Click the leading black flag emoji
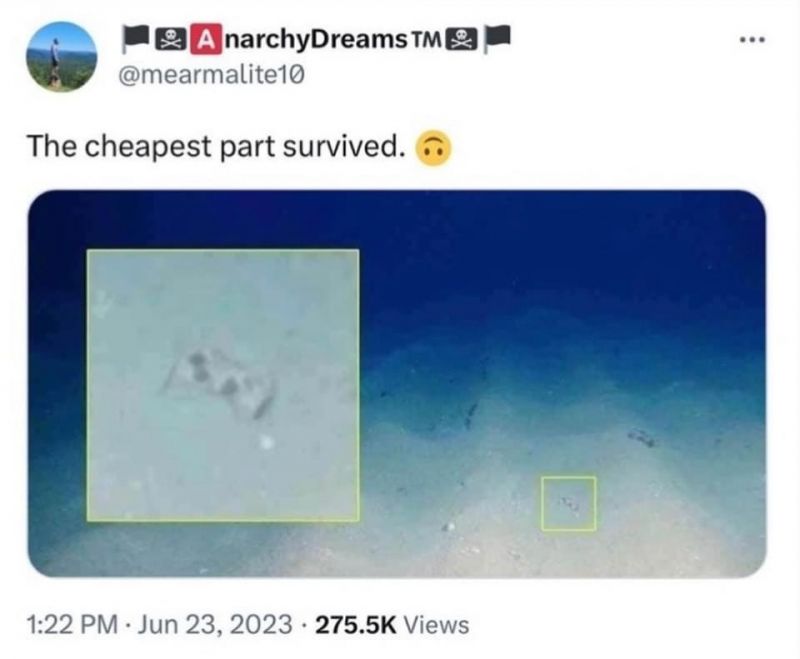 point(135,39)
